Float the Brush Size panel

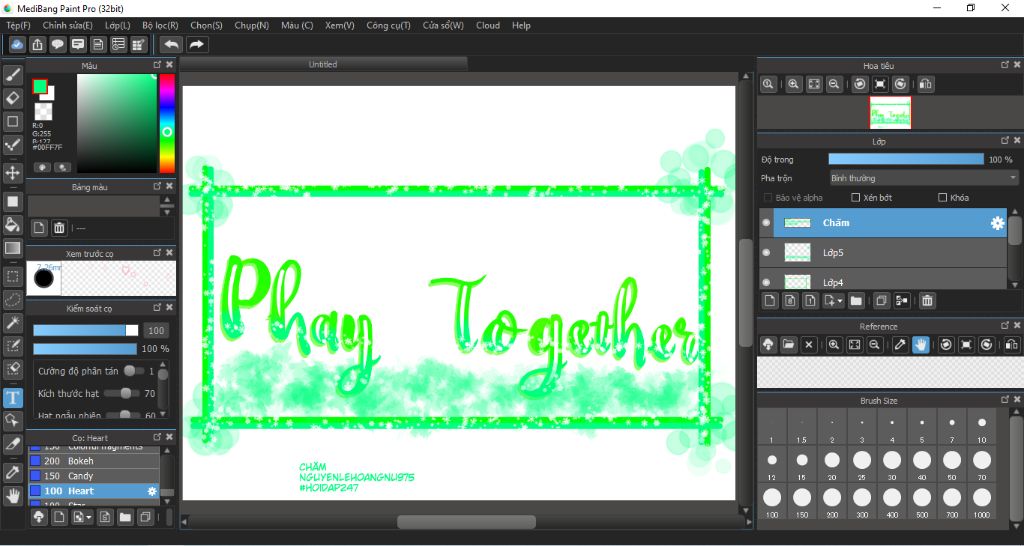click(x=1005, y=400)
